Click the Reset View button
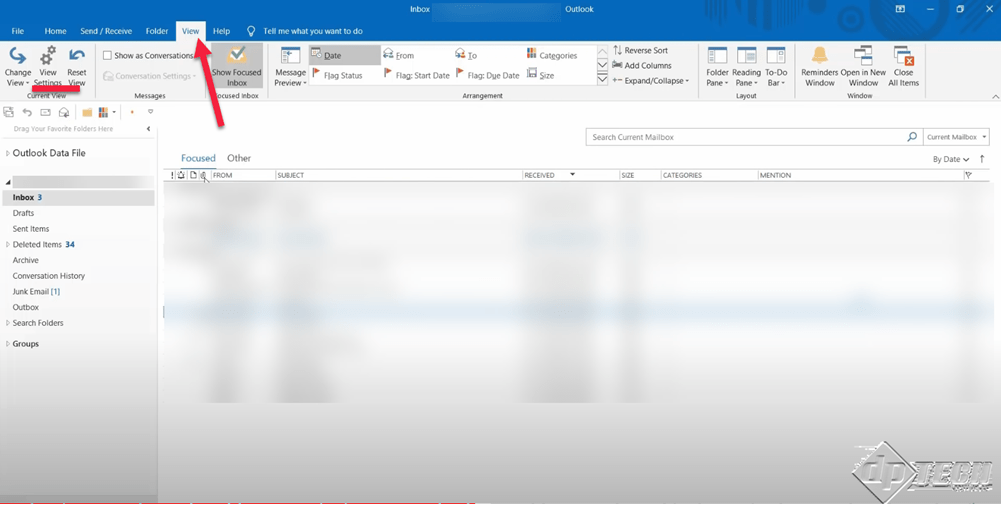Viewport: 1001px width, 505px height. click(x=77, y=67)
